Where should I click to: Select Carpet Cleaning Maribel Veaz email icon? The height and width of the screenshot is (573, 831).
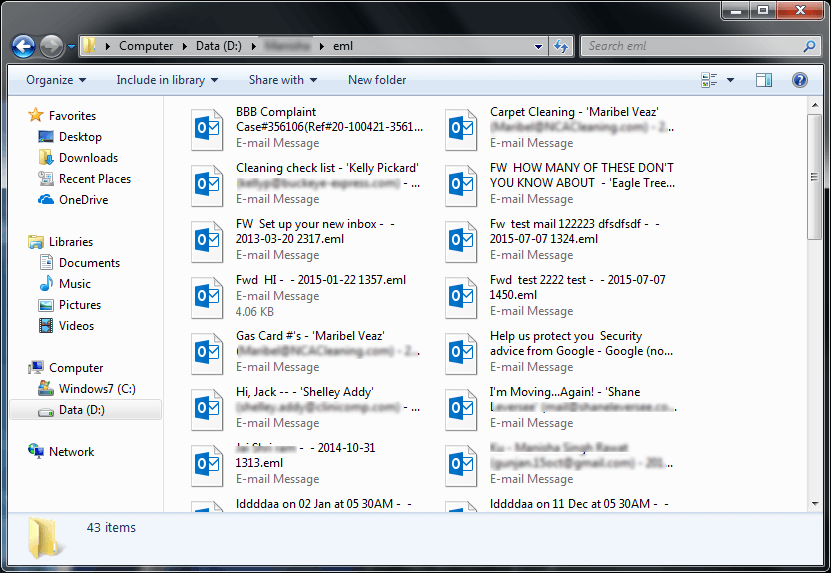[x=461, y=129]
